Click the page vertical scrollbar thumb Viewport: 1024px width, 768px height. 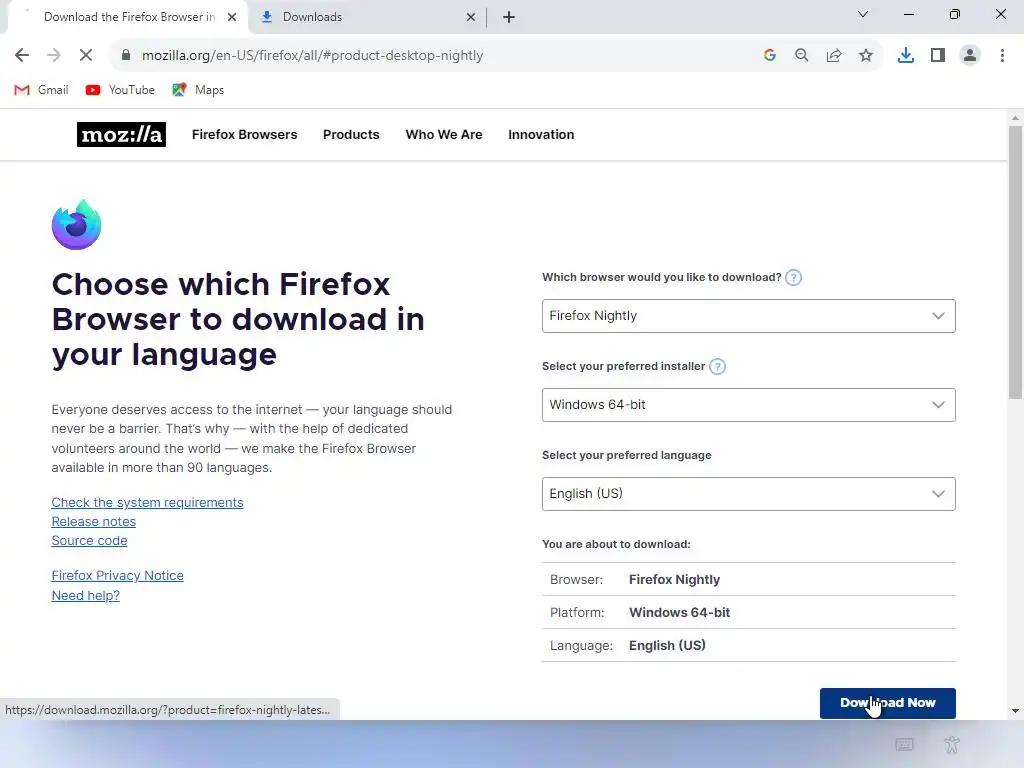(1015, 262)
